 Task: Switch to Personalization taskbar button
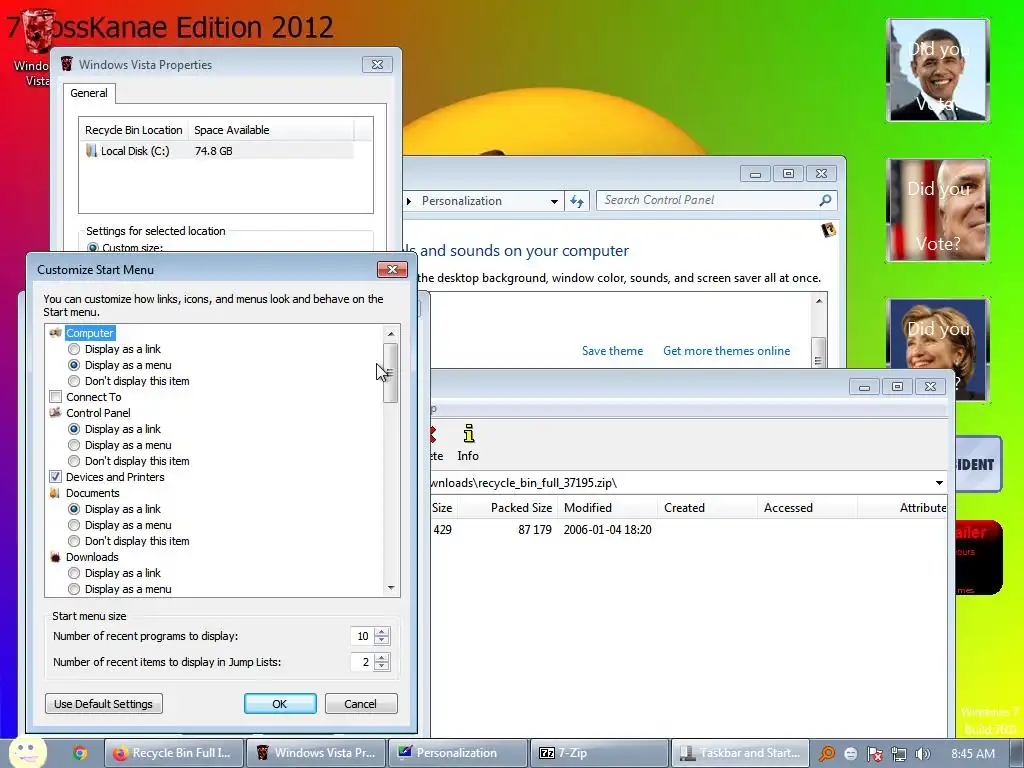pos(458,753)
